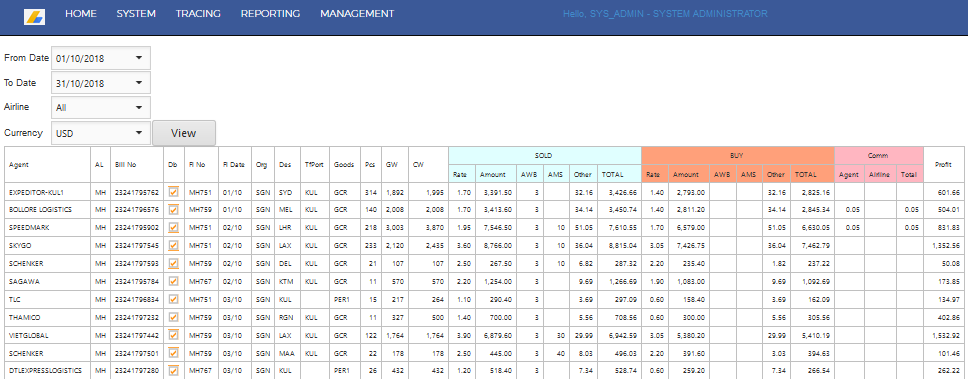Click the SOLD group header
Screen dimensions: 968x379
pyautogui.click(x=545, y=156)
